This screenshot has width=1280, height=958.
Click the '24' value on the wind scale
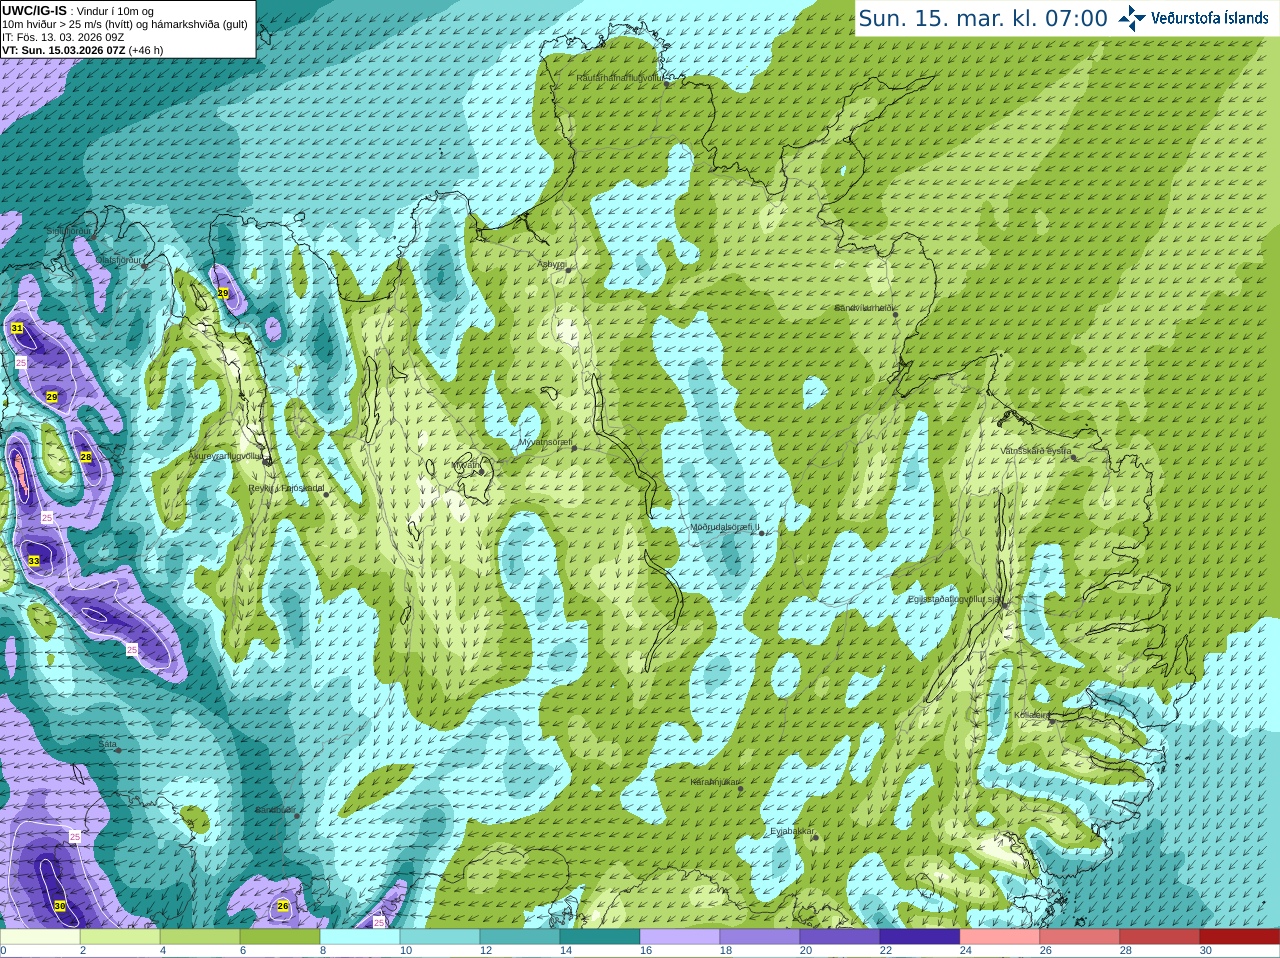point(966,951)
